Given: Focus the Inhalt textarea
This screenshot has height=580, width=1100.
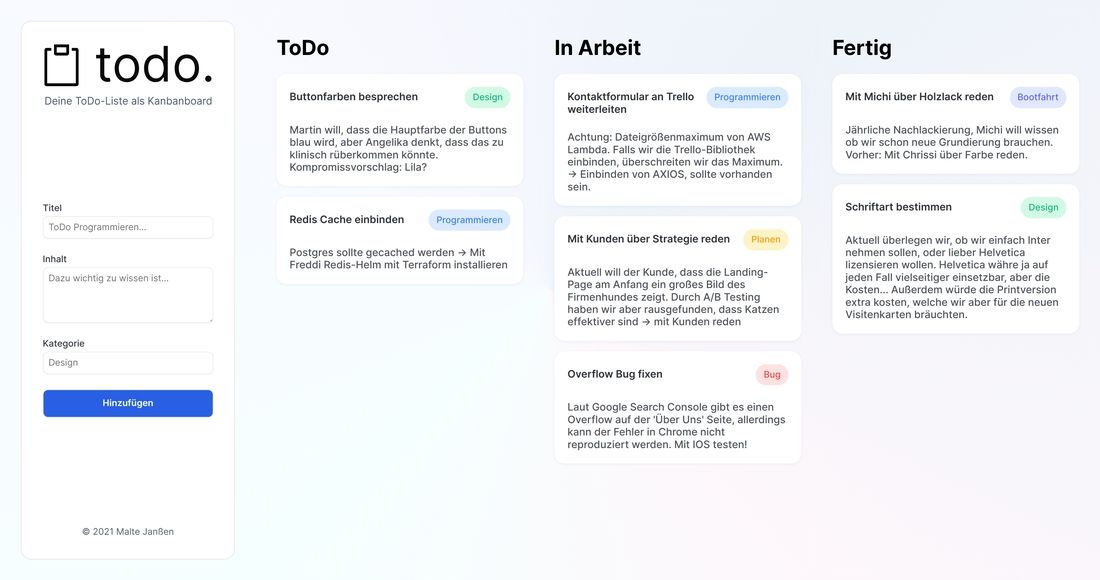Looking at the screenshot, I should point(128,294).
